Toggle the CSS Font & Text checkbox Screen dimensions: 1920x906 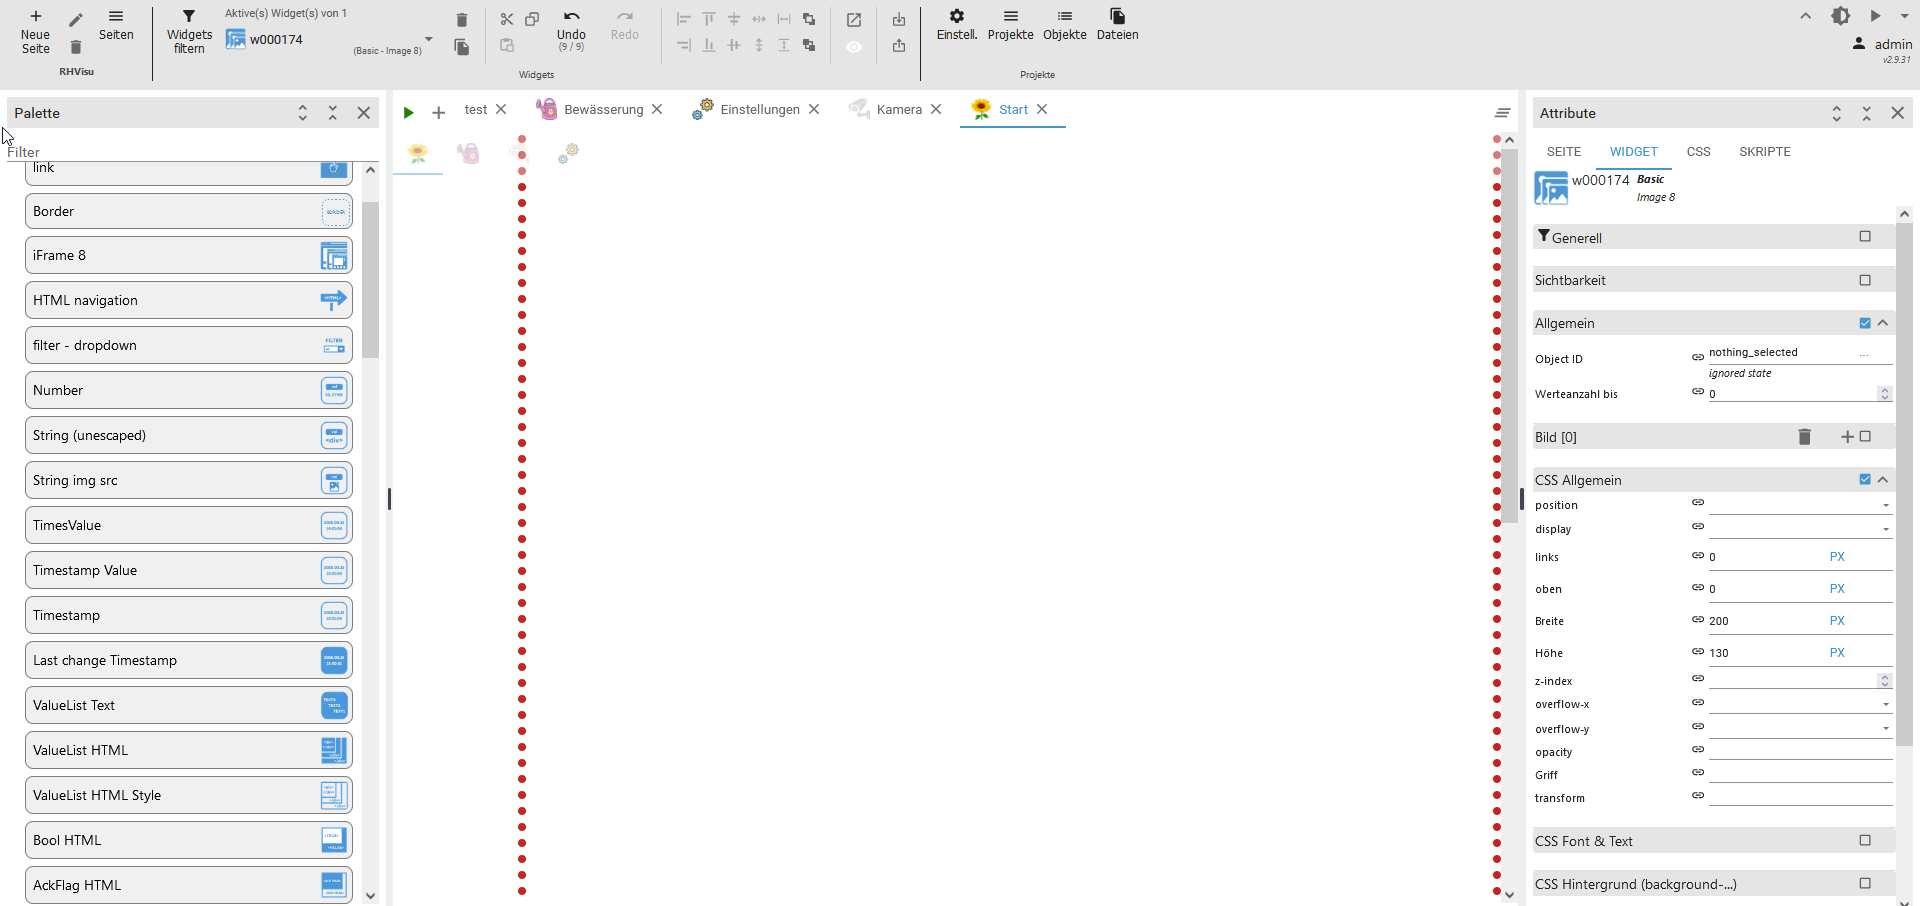[1865, 841]
